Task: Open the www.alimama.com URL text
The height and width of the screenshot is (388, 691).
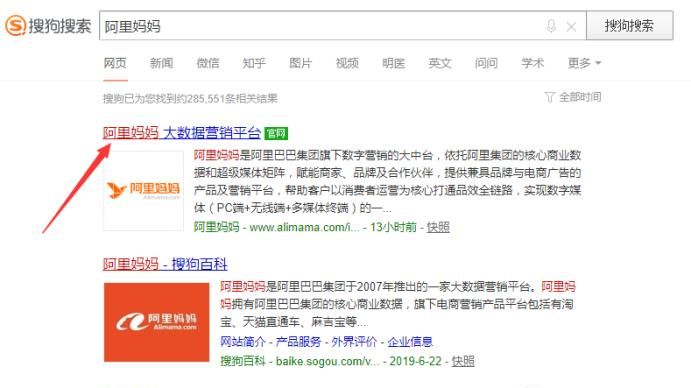Action: (x=304, y=227)
